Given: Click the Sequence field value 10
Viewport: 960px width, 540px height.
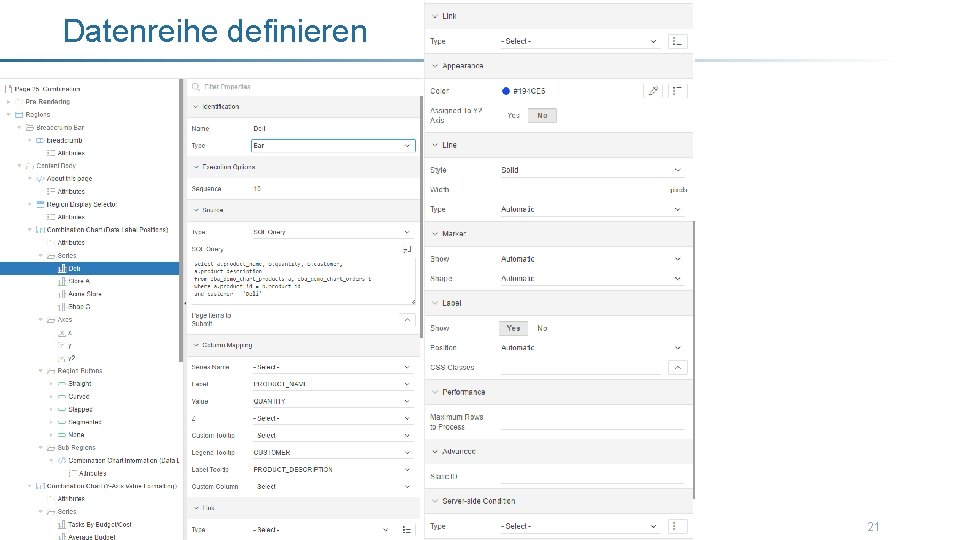Looking at the screenshot, I should [333, 189].
